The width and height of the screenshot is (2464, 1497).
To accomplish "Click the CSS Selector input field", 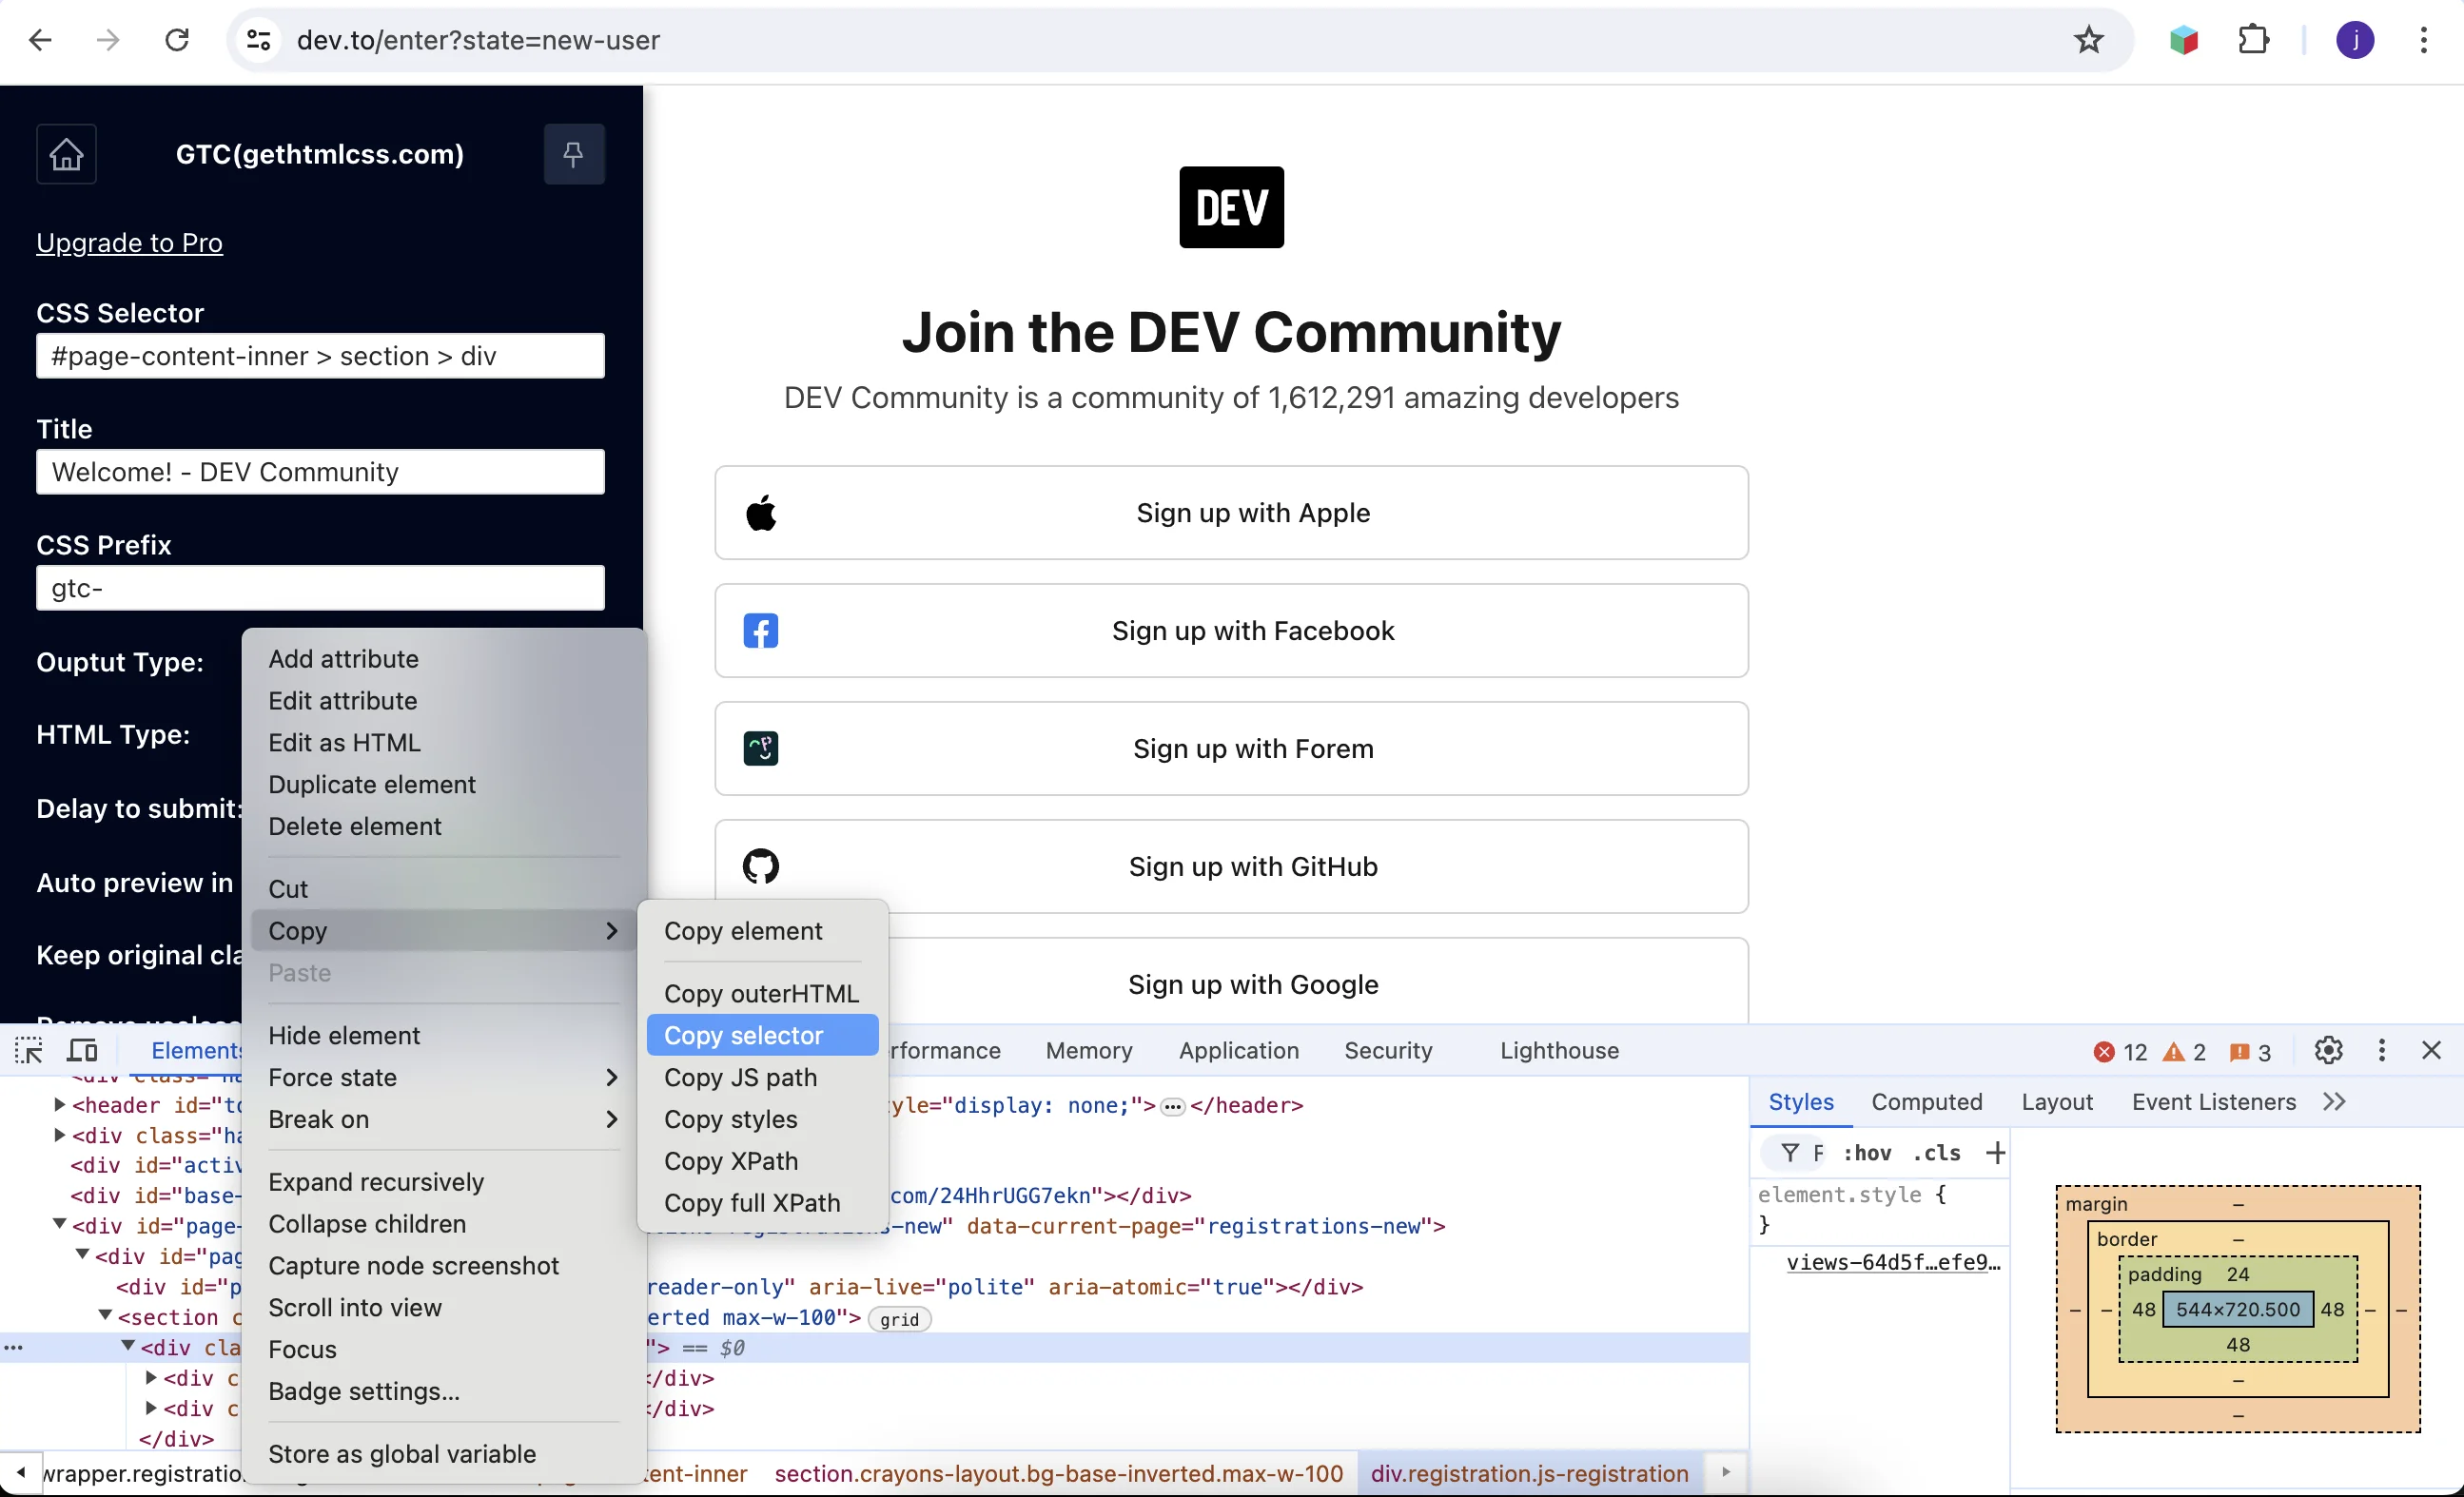I will click(x=320, y=356).
